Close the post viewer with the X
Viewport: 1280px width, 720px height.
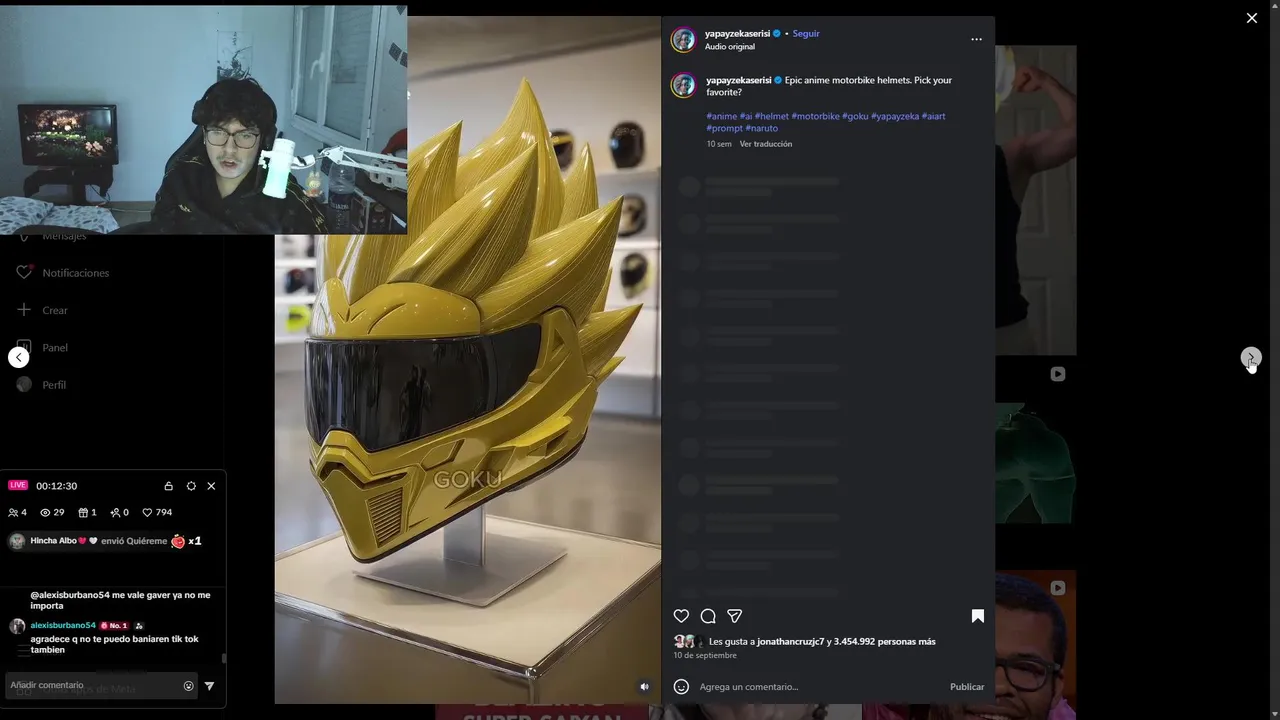click(1252, 18)
